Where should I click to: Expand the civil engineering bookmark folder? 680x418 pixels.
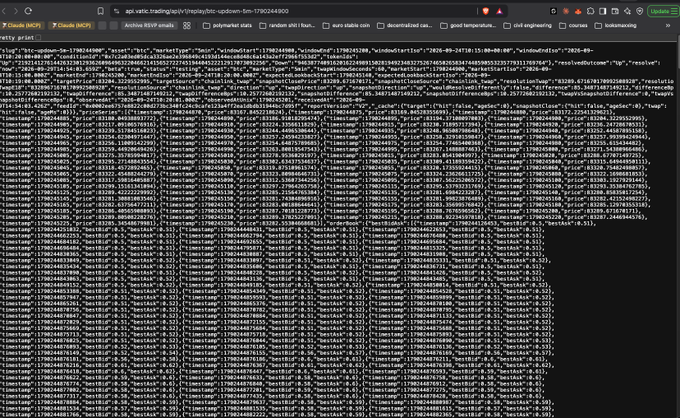point(527,26)
